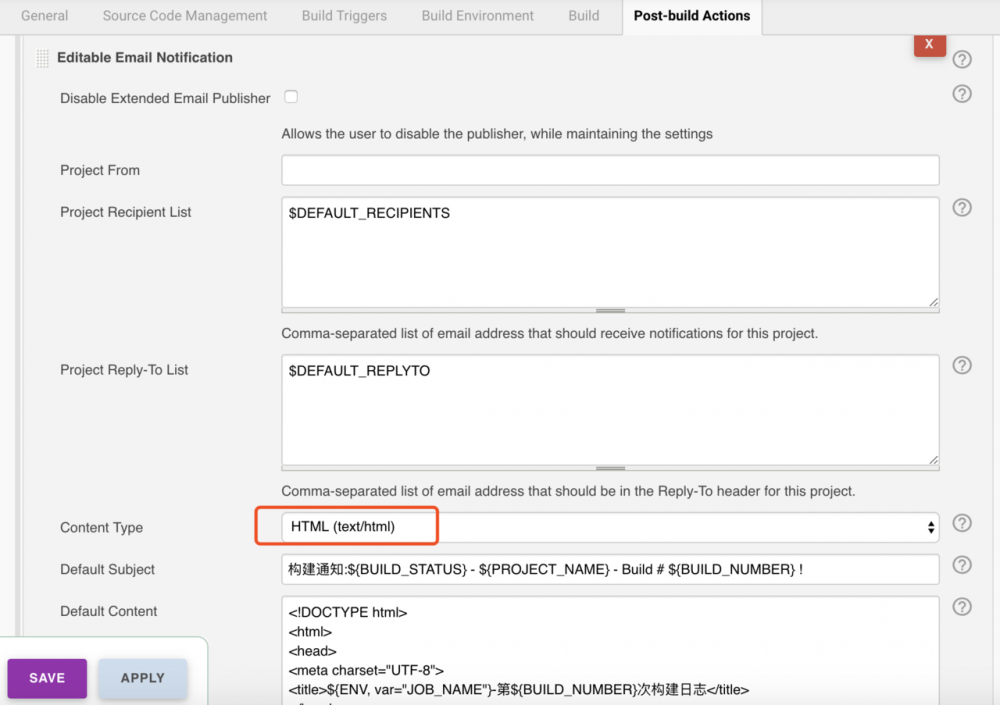Remove Editable Email Notification via red X
This screenshot has width=1000, height=705.
[x=929, y=45]
